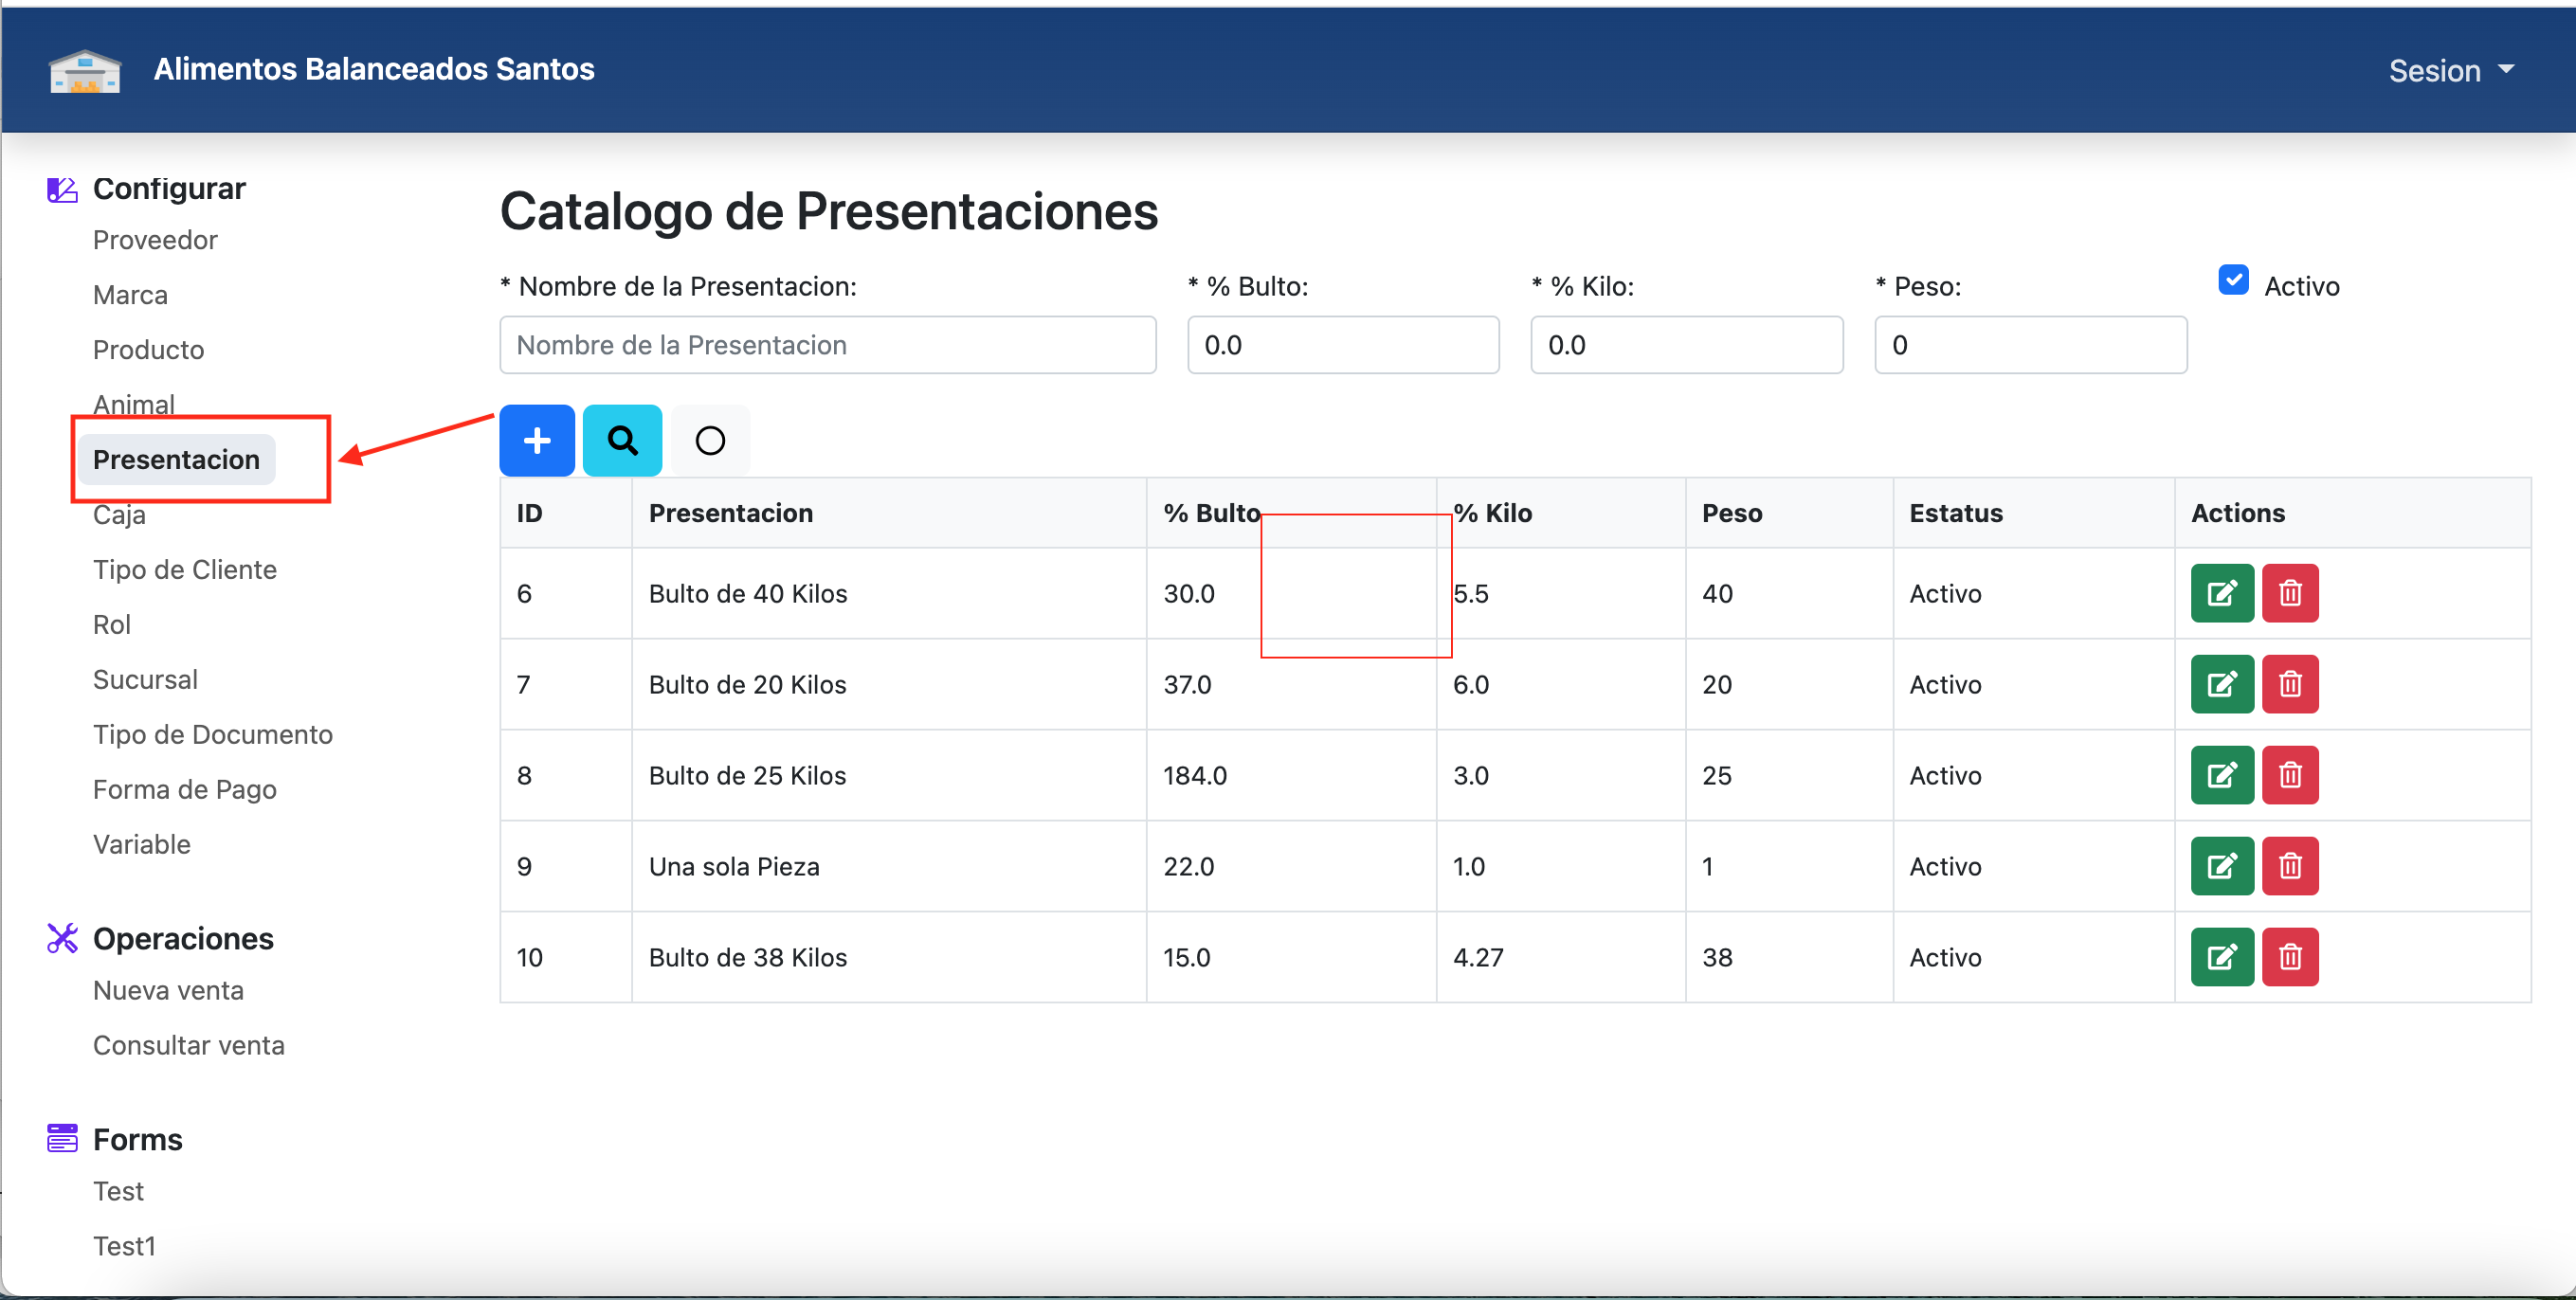Edit the Bulto de 38 Kilos row
The width and height of the screenshot is (2576, 1300).
click(x=2222, y=957)
